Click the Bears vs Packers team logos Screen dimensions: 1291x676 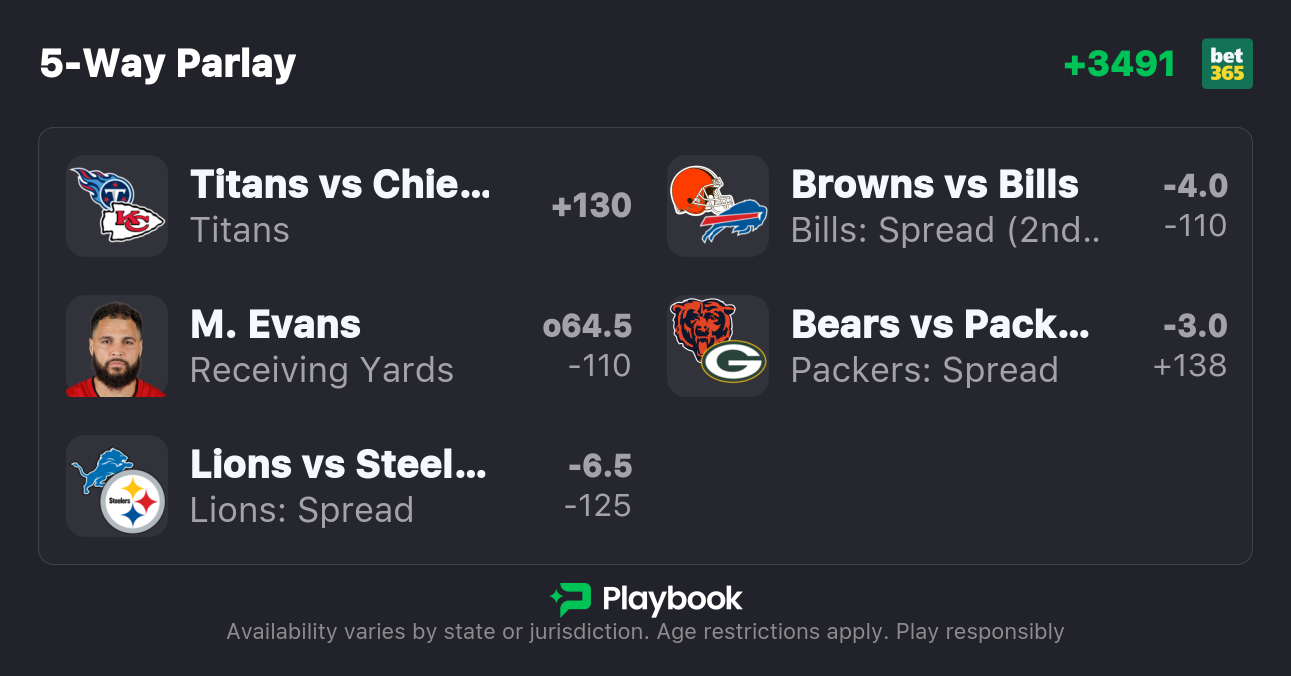718,346
